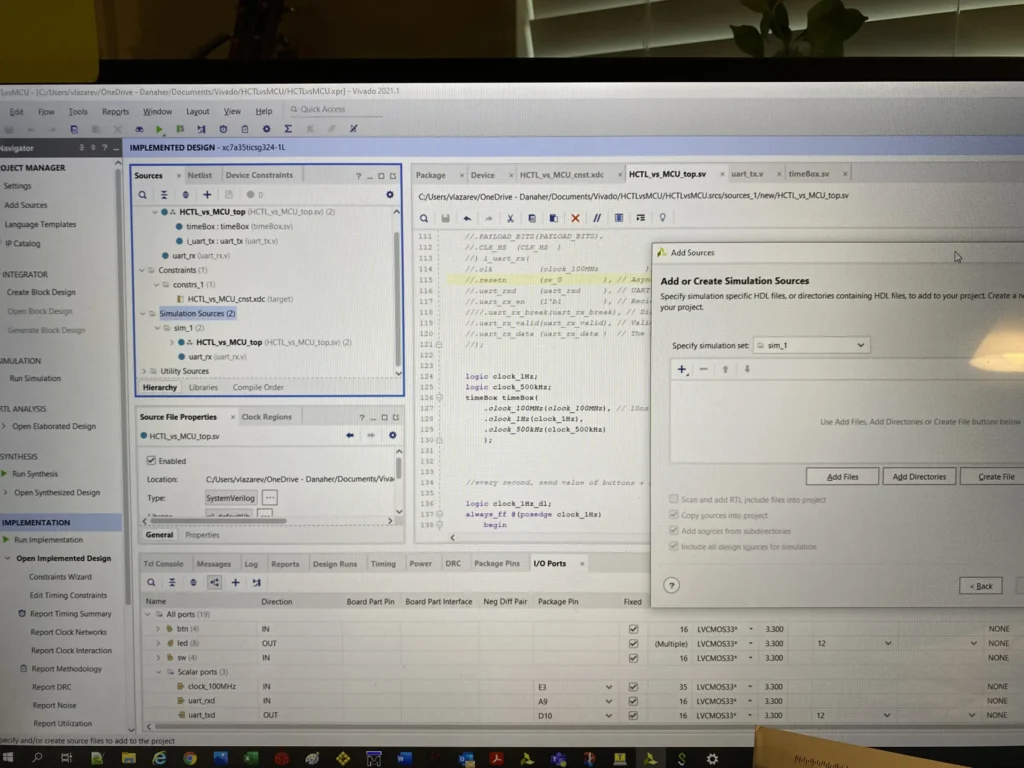Click the Create File button
Viewport: 1024px width, 768px height.
click(995, 477)
